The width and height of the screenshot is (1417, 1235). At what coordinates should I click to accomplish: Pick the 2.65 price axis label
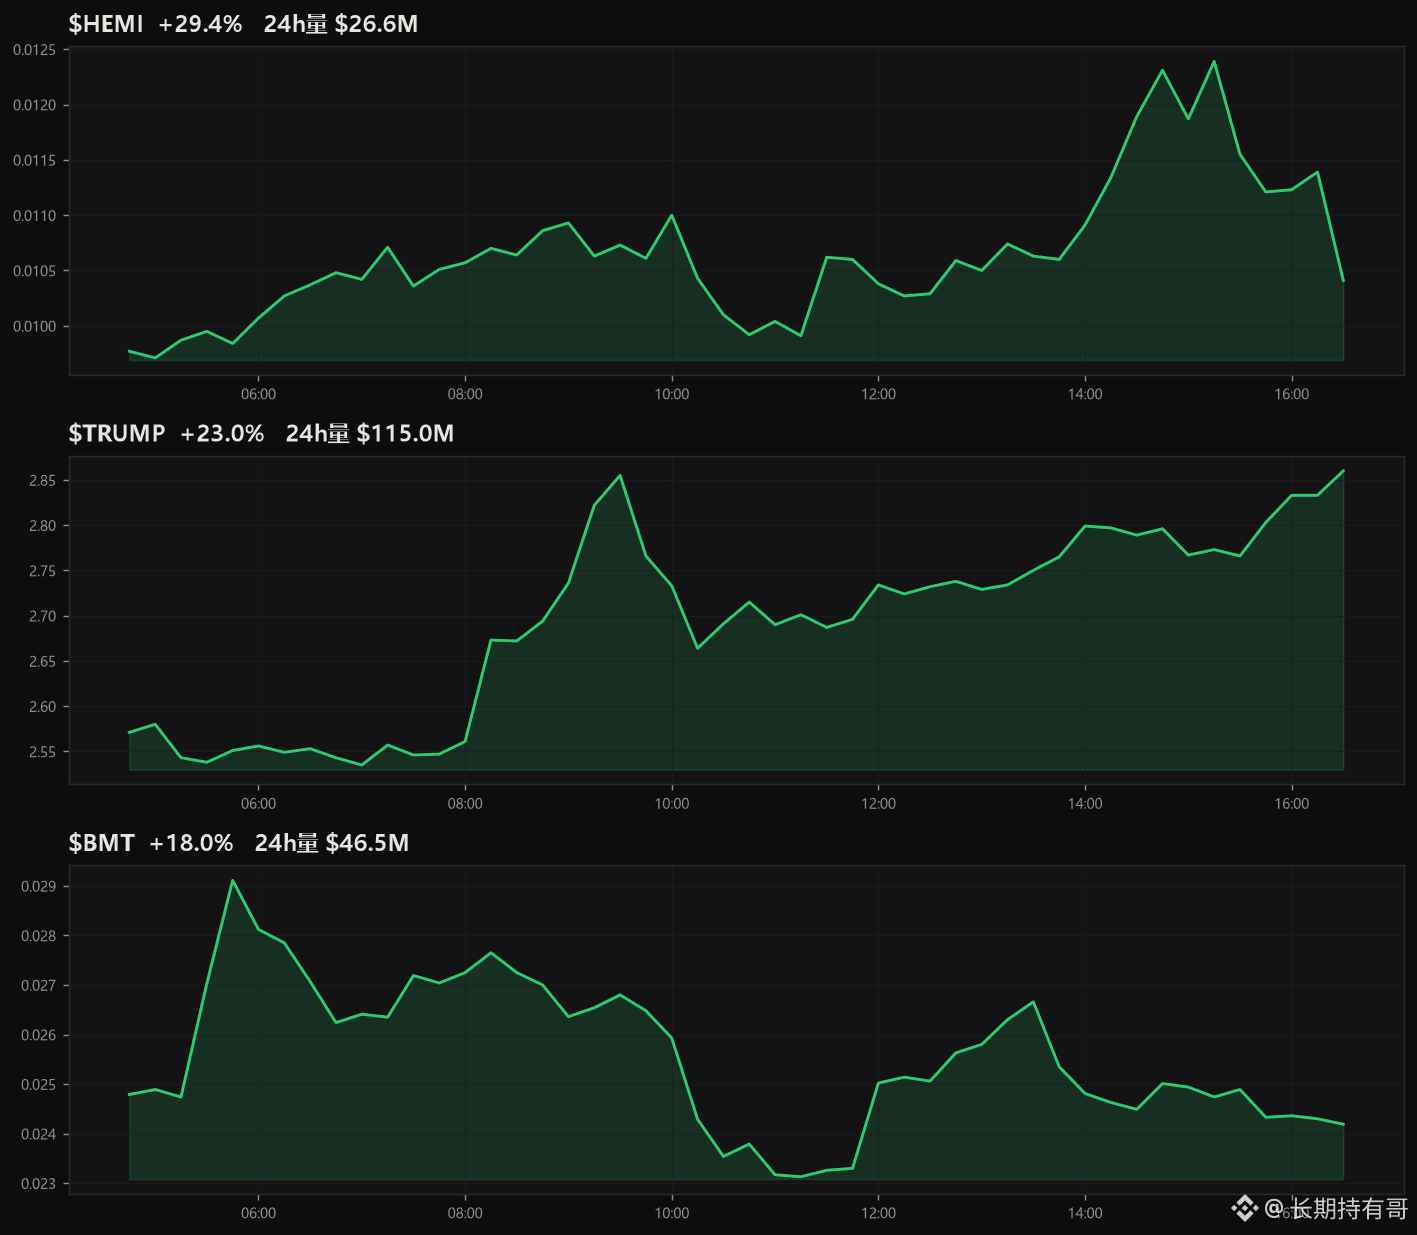click(x=43, y=662)
